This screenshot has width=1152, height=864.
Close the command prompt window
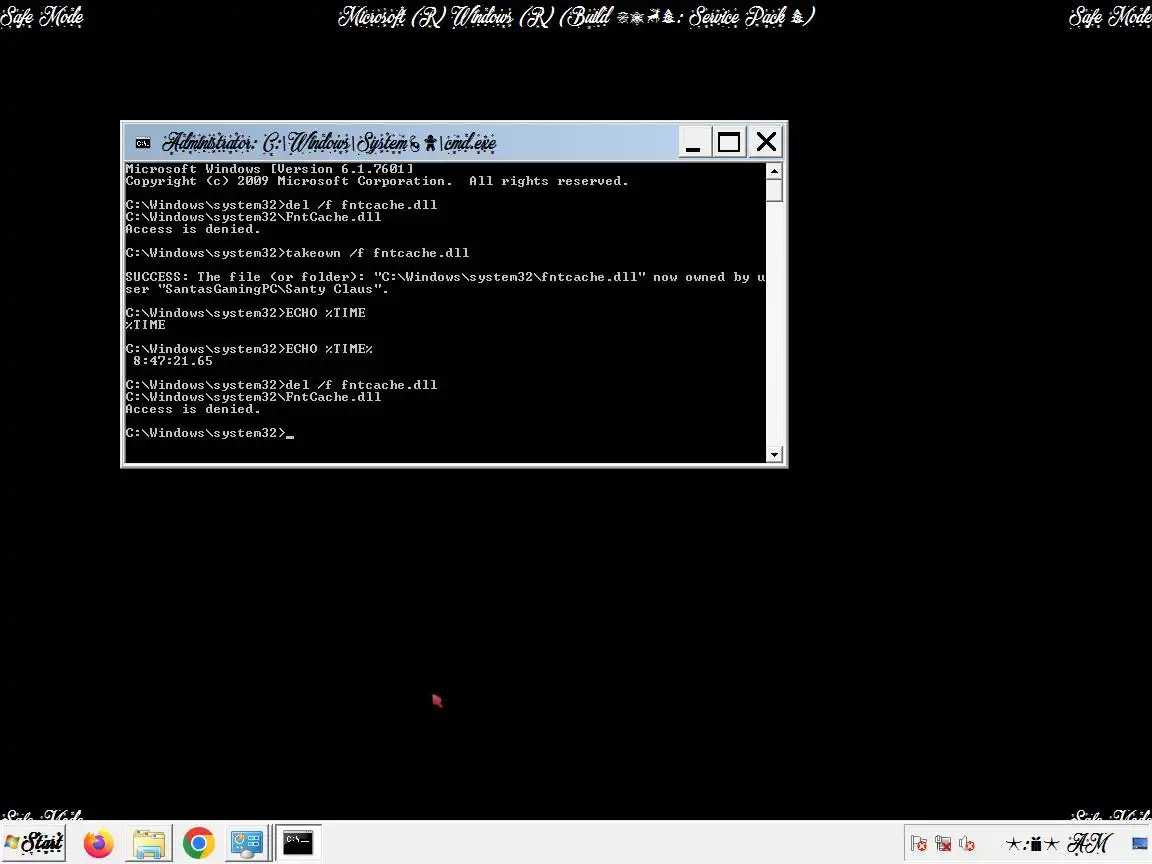click(766, 142)
